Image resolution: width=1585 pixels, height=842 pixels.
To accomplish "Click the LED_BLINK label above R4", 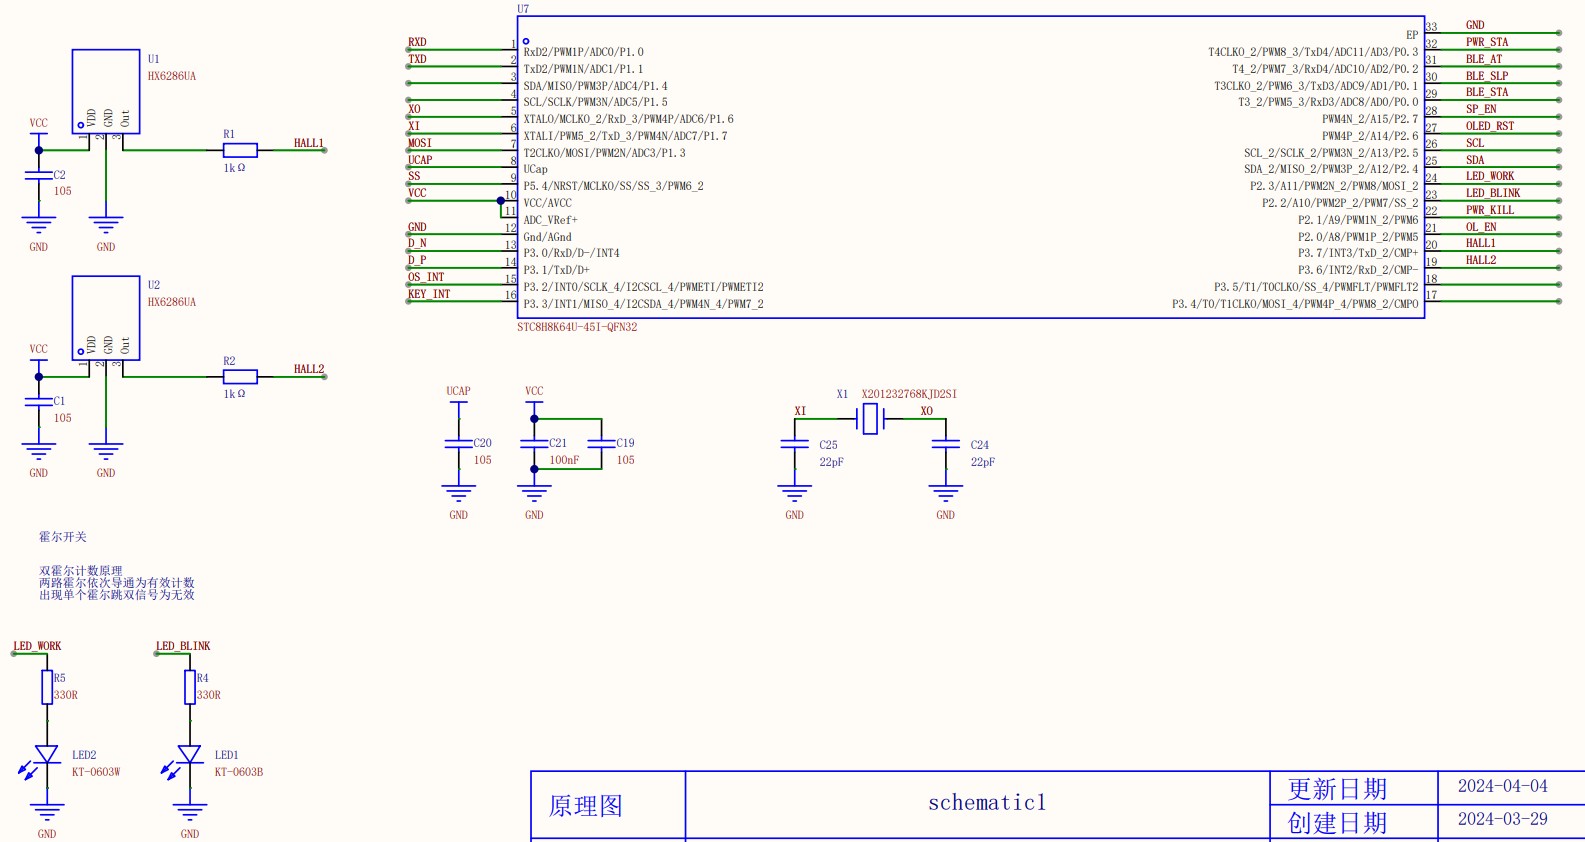I will tap(183, 646).
